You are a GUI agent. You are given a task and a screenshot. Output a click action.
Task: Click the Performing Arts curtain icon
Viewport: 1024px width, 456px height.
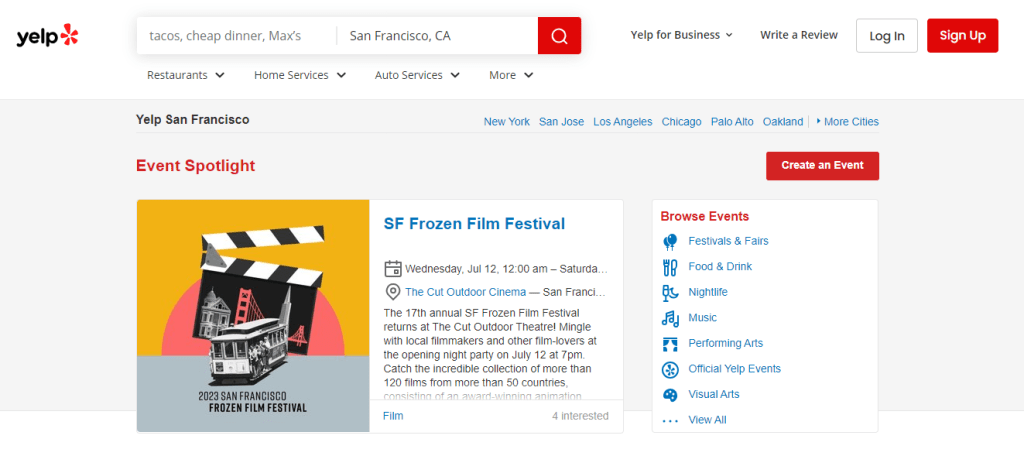point(670,344)
